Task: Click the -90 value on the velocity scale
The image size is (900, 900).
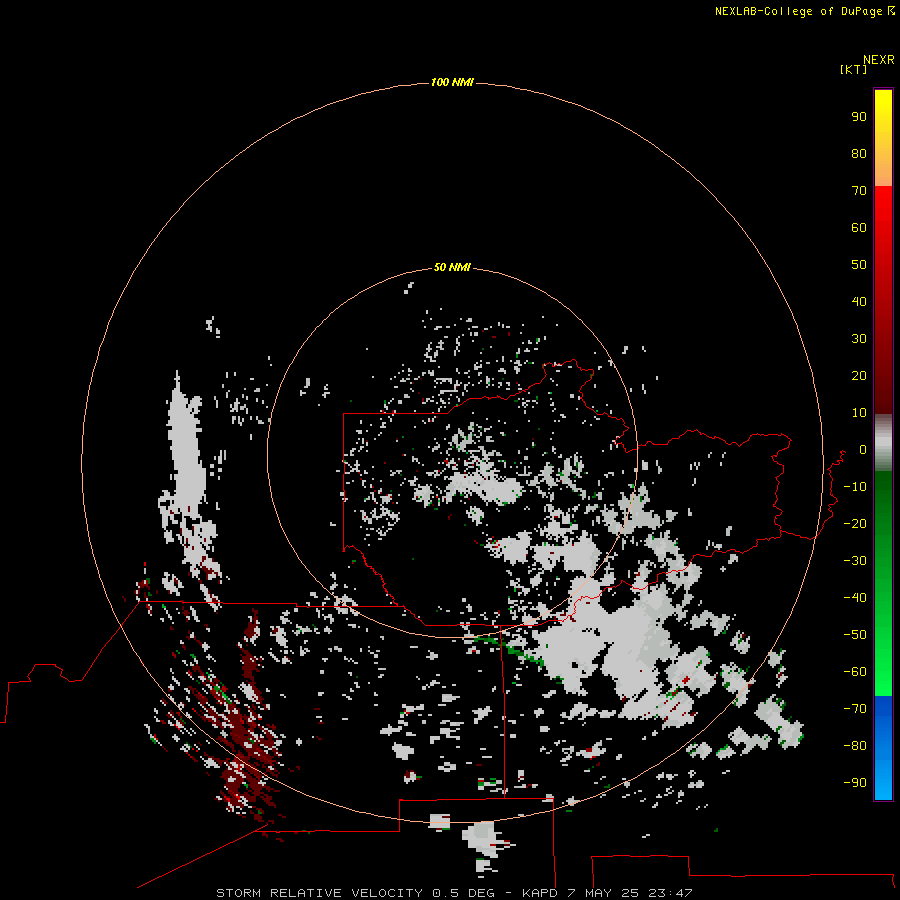Action: point(855,783)
